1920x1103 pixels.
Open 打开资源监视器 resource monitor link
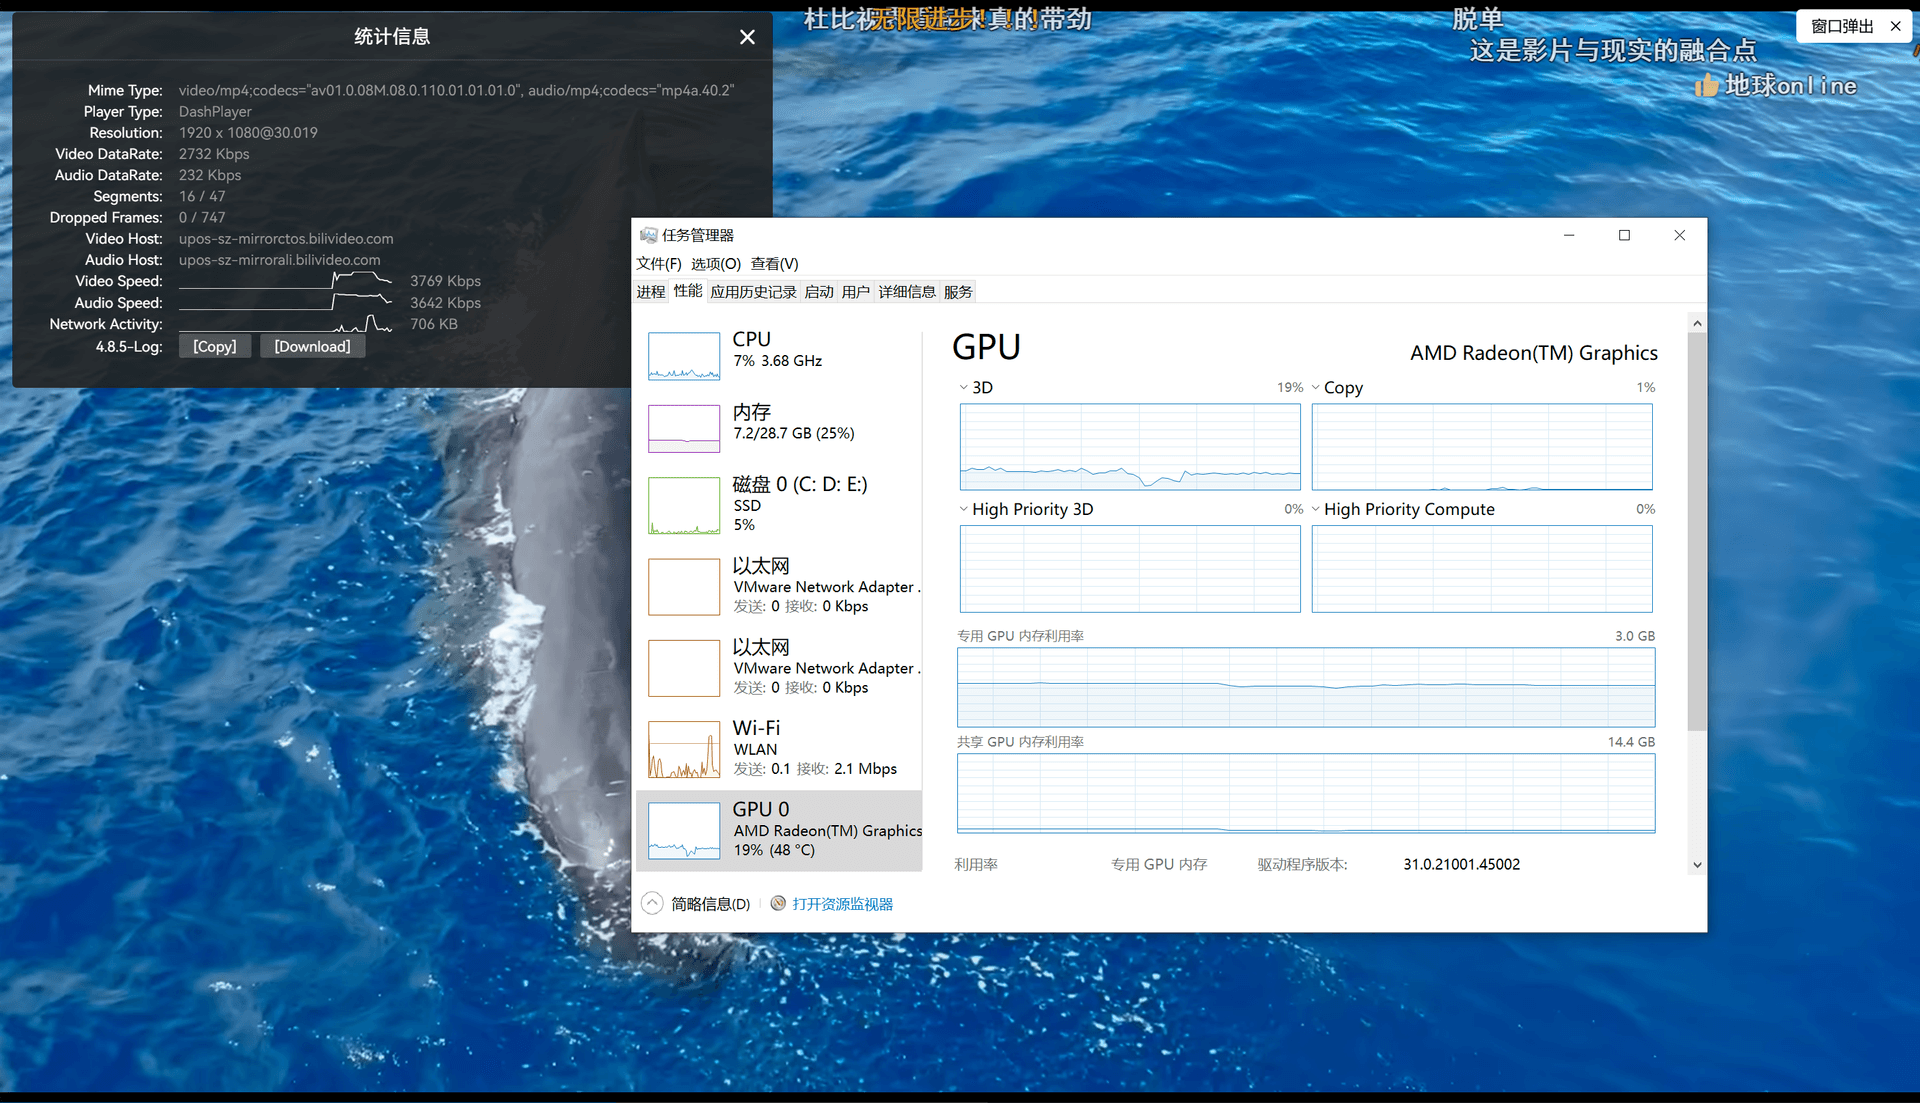pos(843,904)
